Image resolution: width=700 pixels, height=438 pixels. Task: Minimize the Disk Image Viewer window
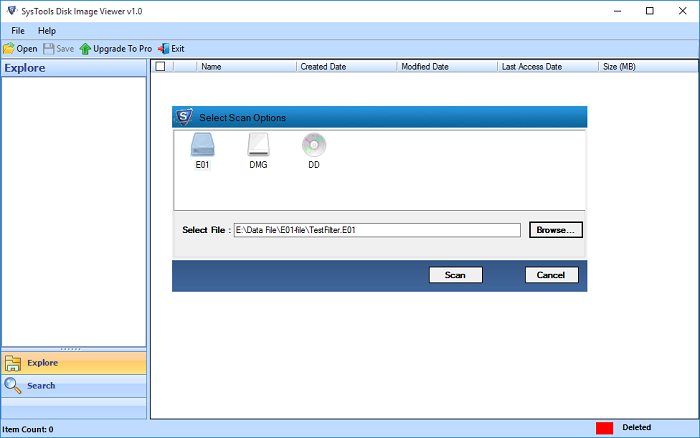617,11
